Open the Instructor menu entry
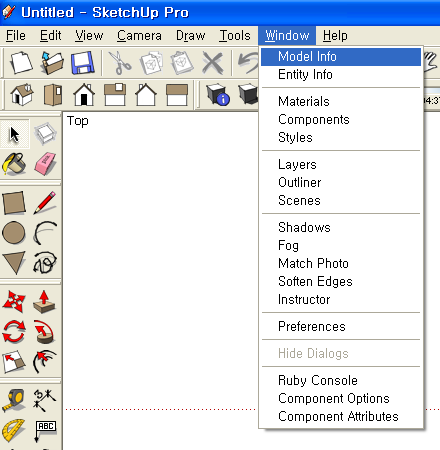 click(341, 300)
